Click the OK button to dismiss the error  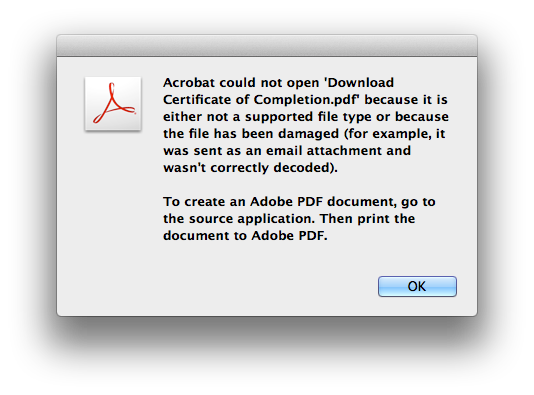tap(417, 286)
